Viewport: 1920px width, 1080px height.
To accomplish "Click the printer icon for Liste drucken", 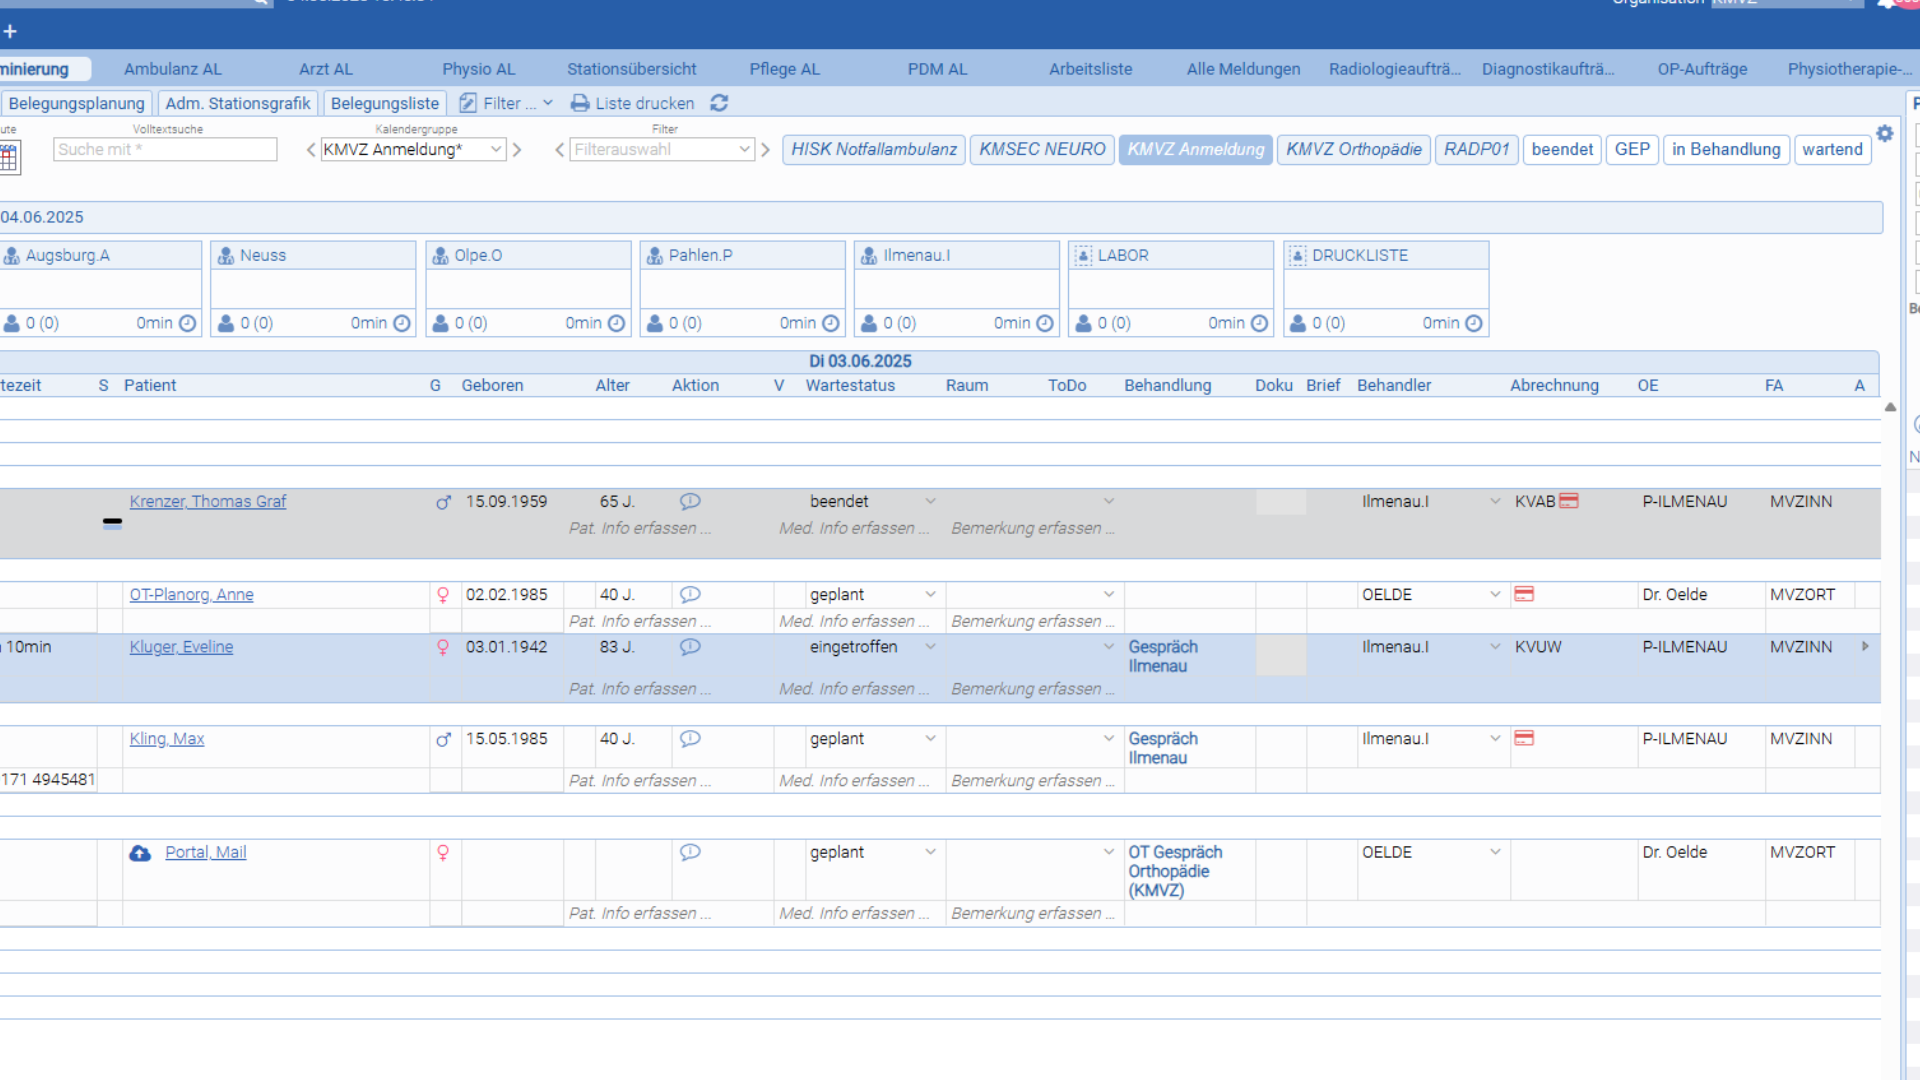I will (579, 103).
